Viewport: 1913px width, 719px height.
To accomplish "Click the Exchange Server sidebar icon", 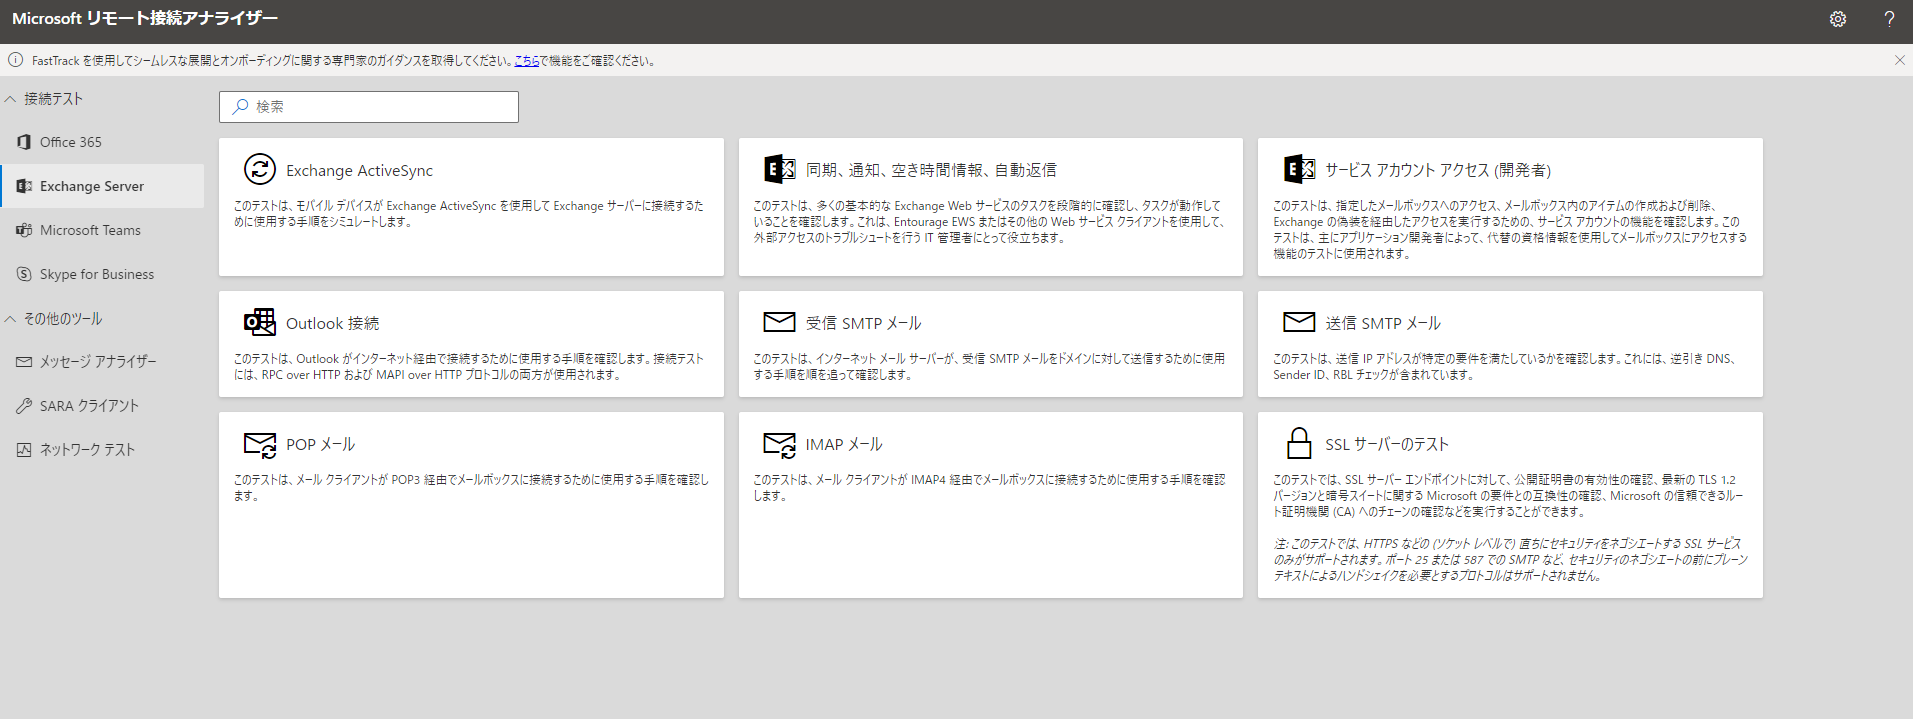I will pyautogui.click(x=24, y=186).
